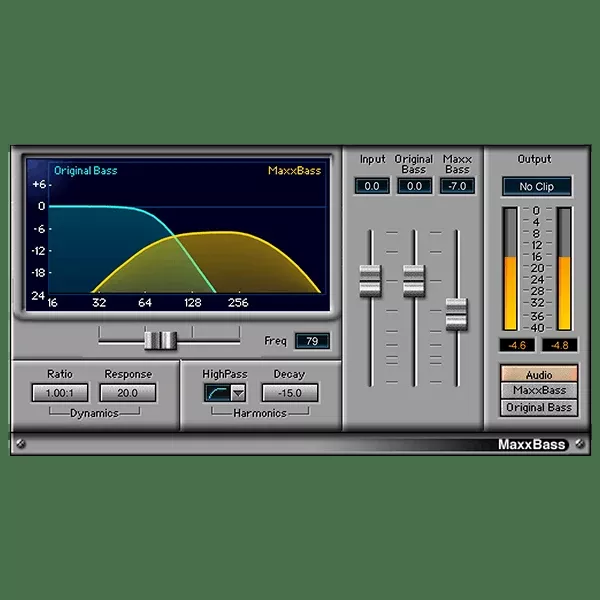The width and height of the screenshot is (600, 600).
Task: Click the left output level meter
Action: tap(510, 269)
